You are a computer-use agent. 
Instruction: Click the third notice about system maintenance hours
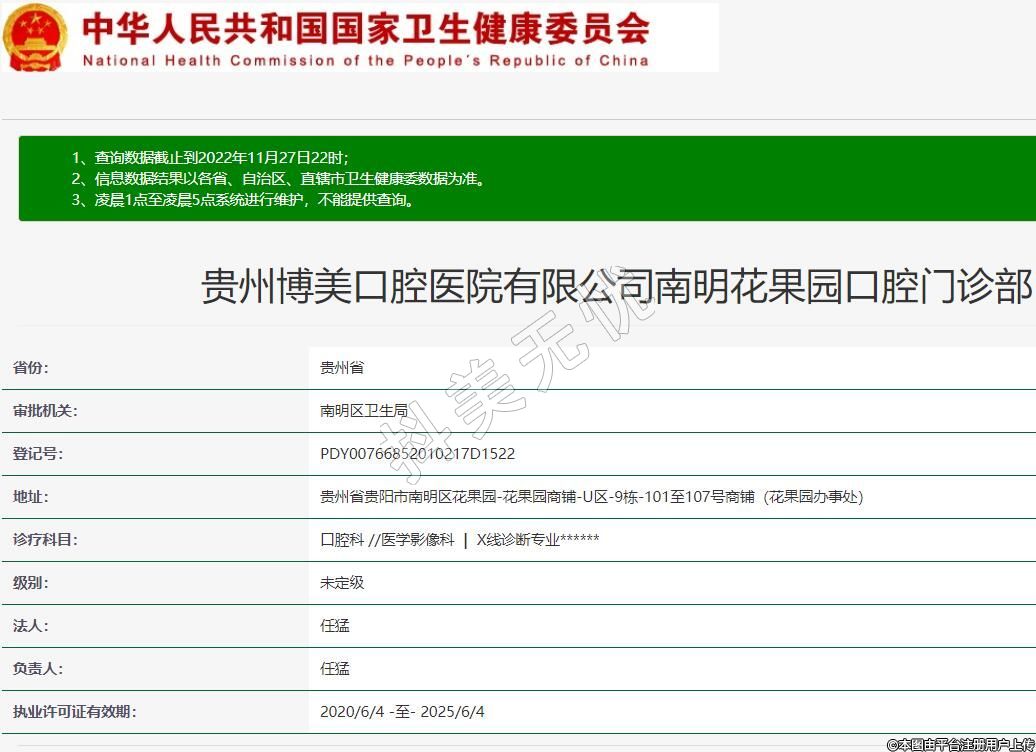pos(243,200)
